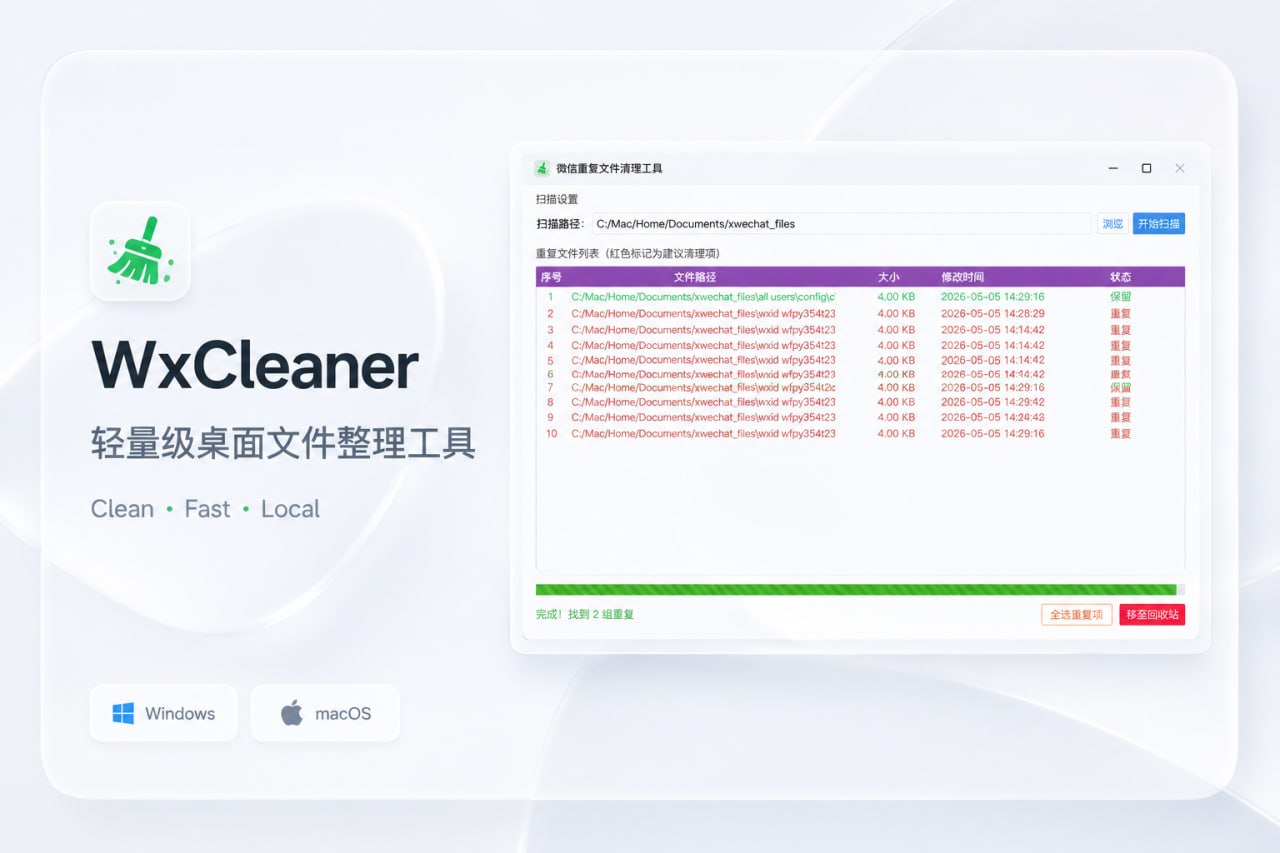Image resolution: width=1280 pixels, height=853 pixels.
Task: Click the 重复文件列表 list caption
Action: [x=628, y=253]
